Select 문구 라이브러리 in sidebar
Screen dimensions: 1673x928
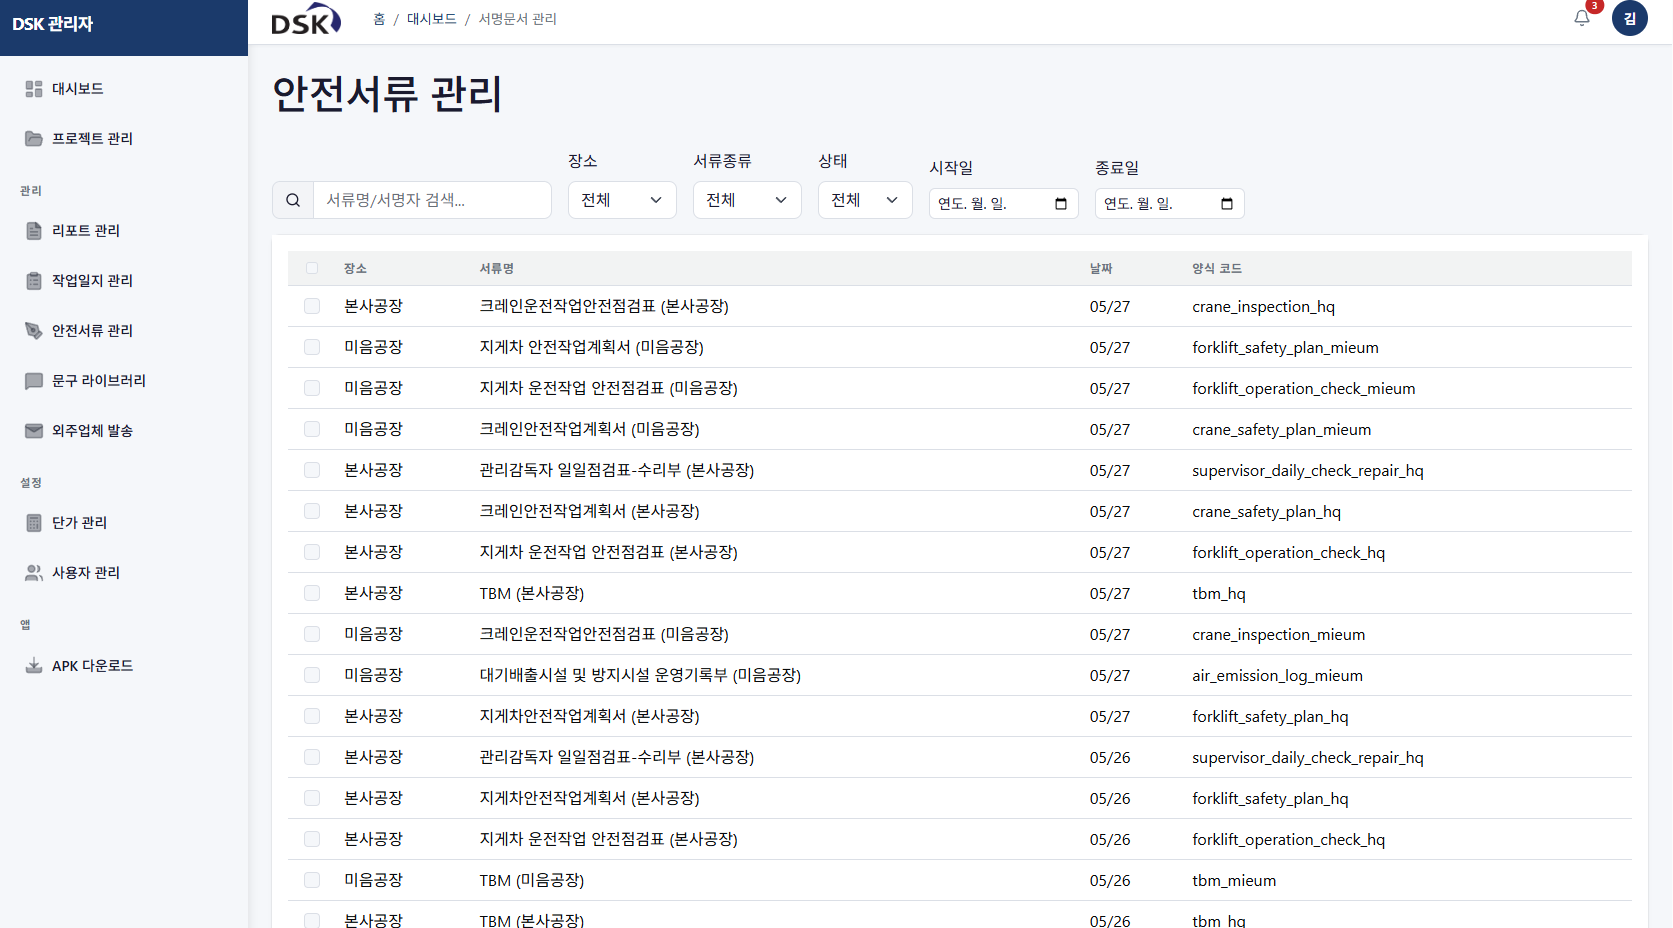(99, 381)
